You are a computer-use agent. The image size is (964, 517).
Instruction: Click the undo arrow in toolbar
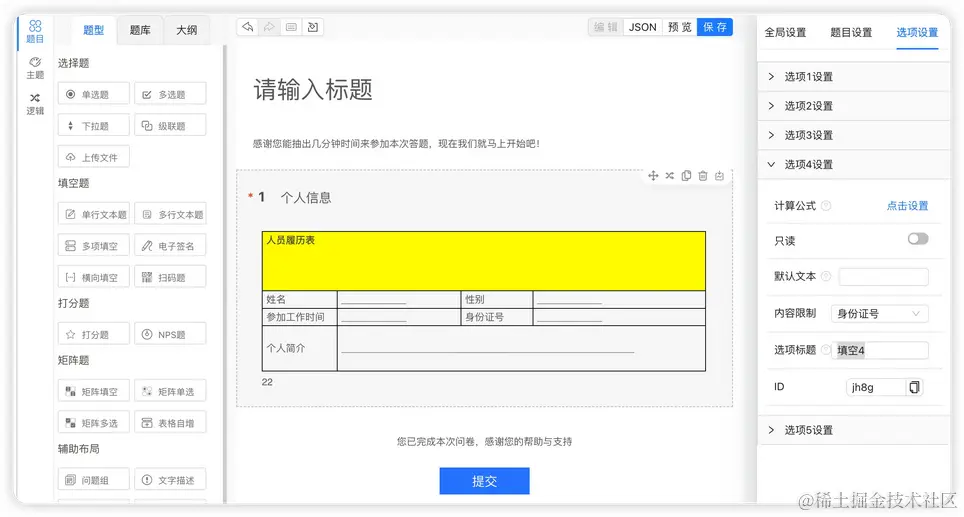248,27
